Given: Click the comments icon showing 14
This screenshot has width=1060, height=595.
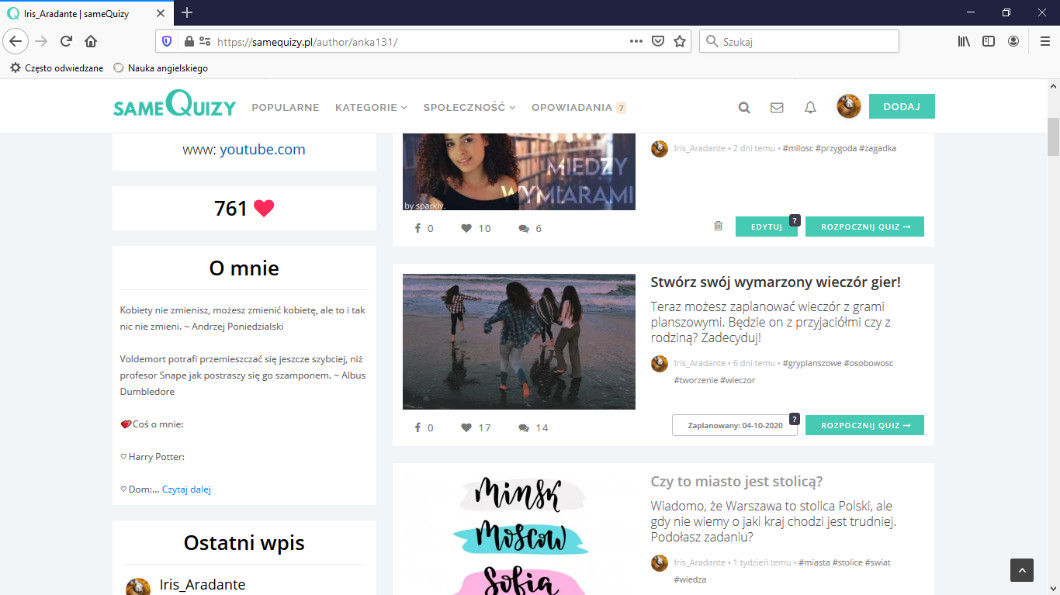Looking at the screenshot, I should pyautogui.click(x=523, y=428).
